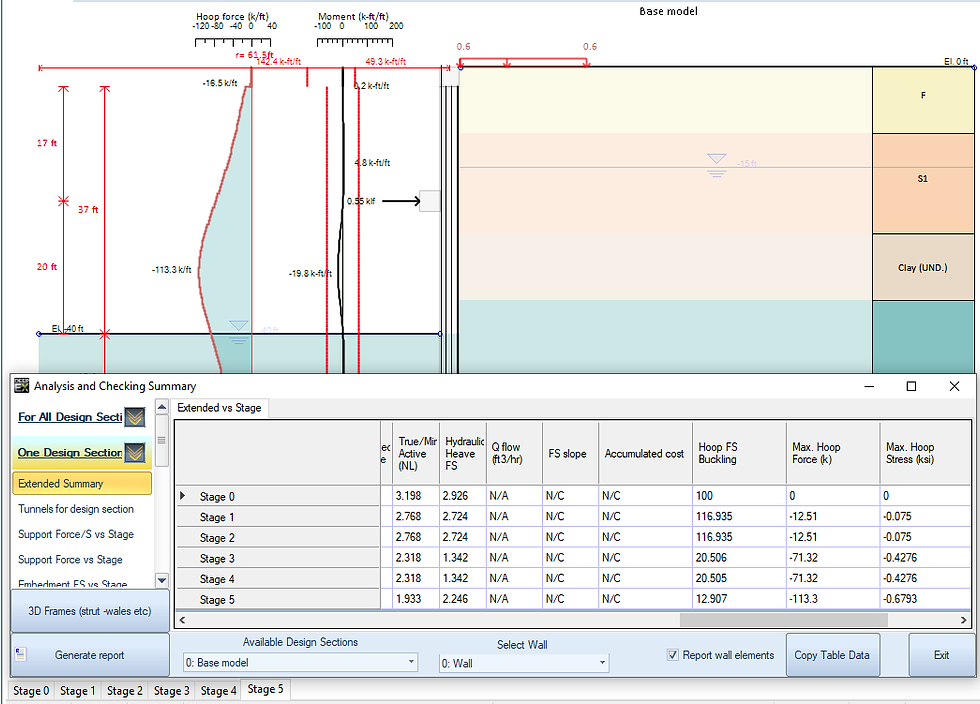Select Support Force vs Stage item
980x704 pixels.
70,560
